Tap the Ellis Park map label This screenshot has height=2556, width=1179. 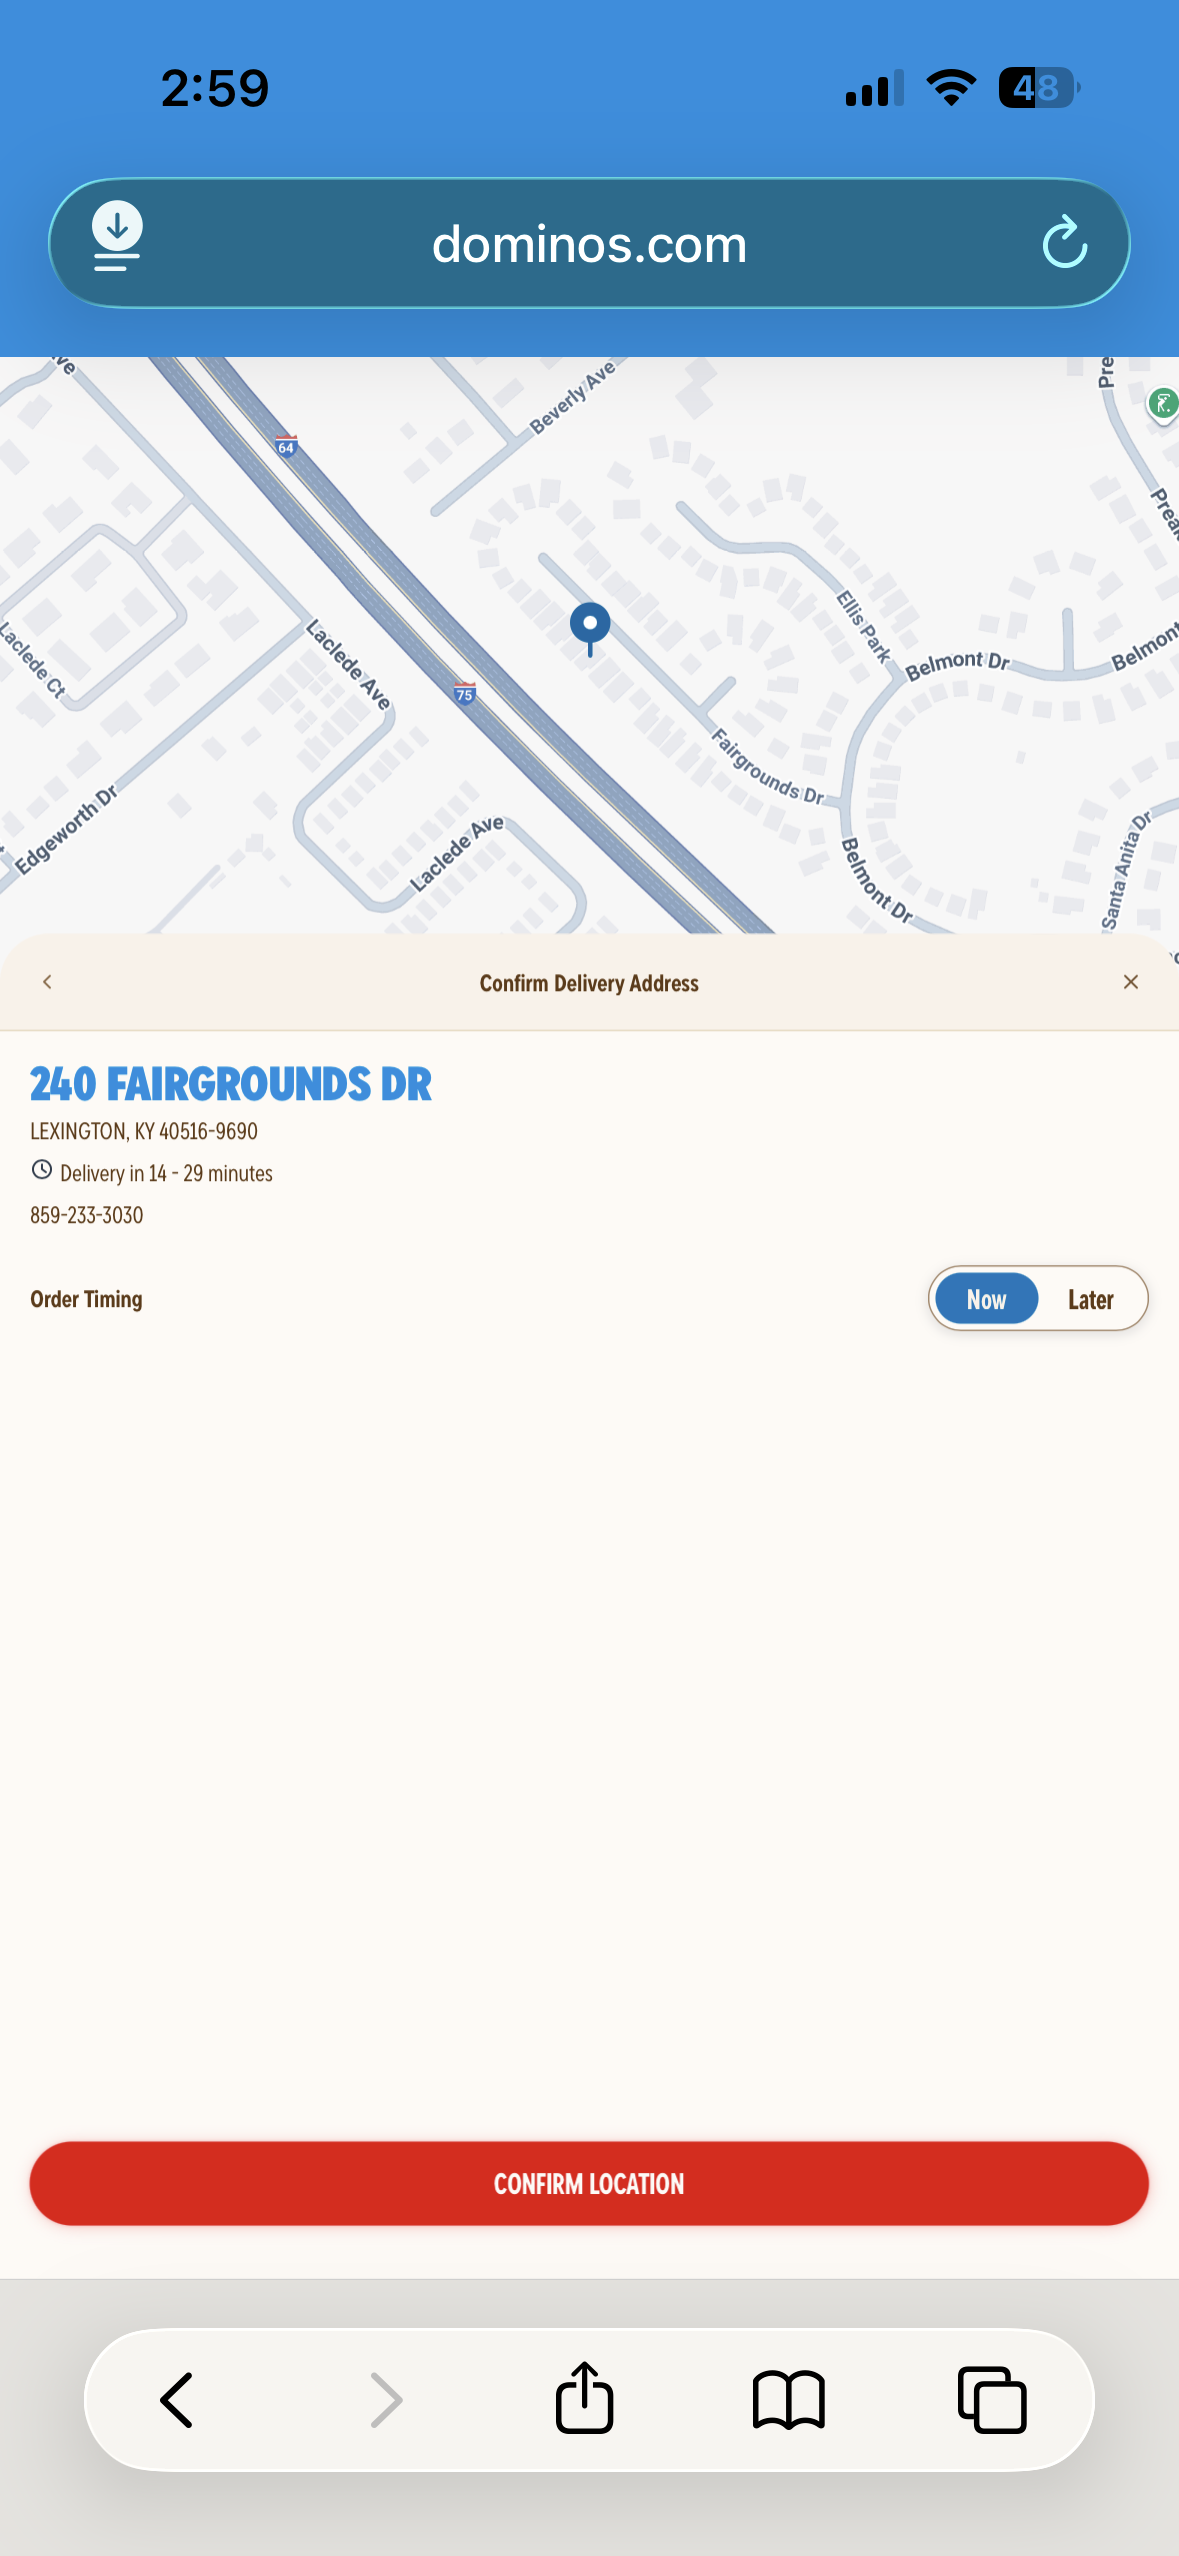[x=863, y=626]
